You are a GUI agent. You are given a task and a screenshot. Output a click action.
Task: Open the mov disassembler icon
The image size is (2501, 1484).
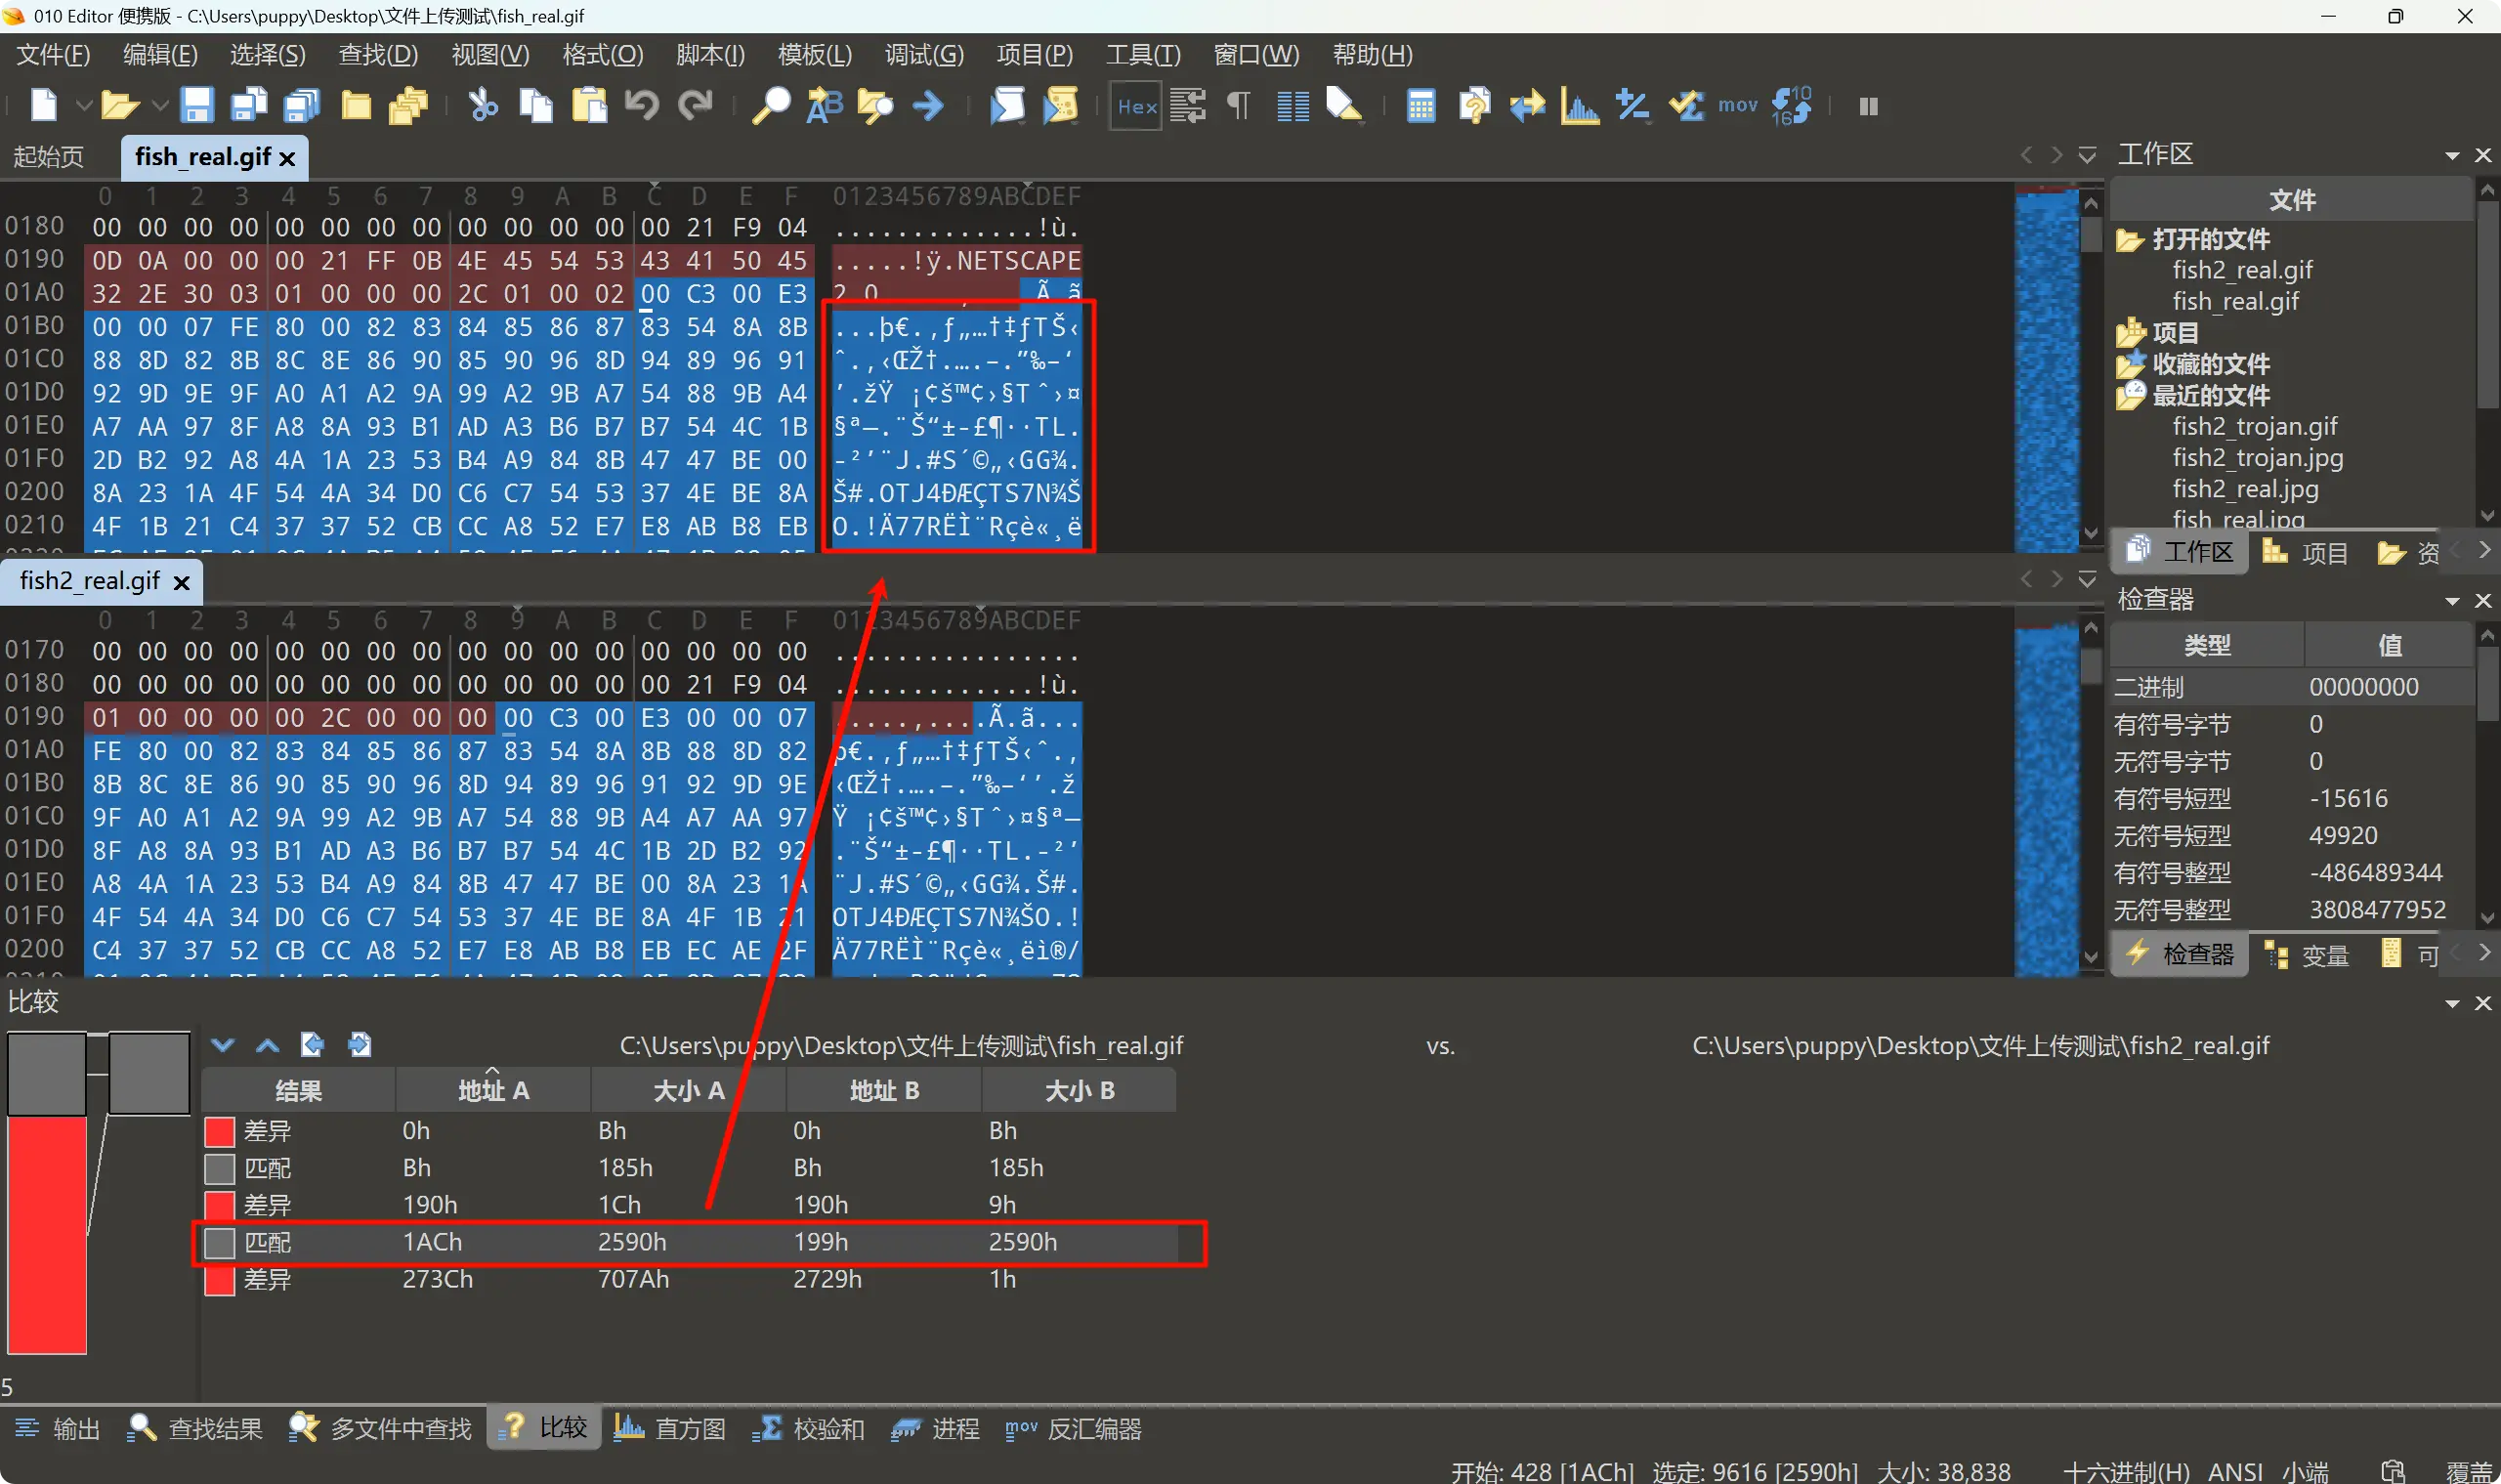[x=1738, y=105]
